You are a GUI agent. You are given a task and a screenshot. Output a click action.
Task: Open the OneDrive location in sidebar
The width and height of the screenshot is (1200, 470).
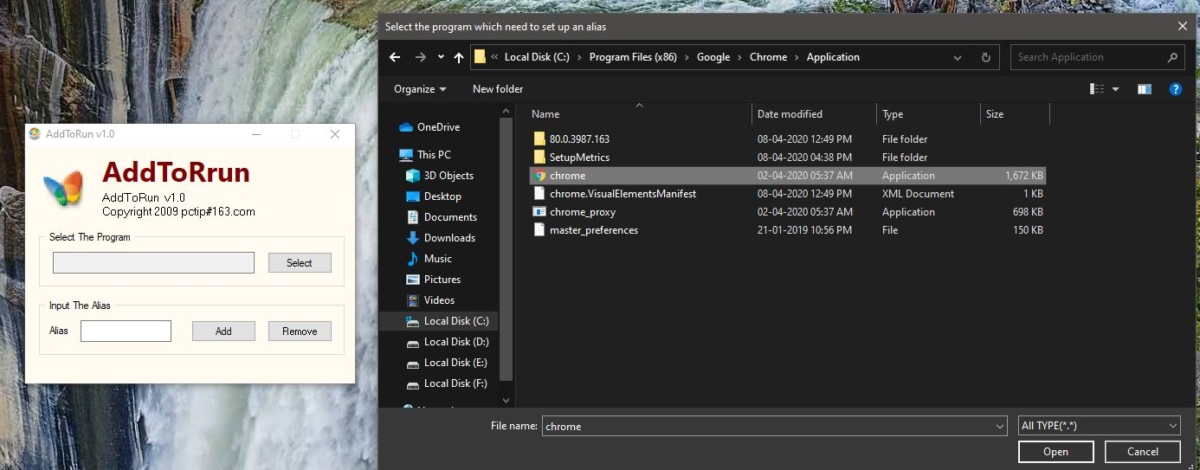coord(438,127)
